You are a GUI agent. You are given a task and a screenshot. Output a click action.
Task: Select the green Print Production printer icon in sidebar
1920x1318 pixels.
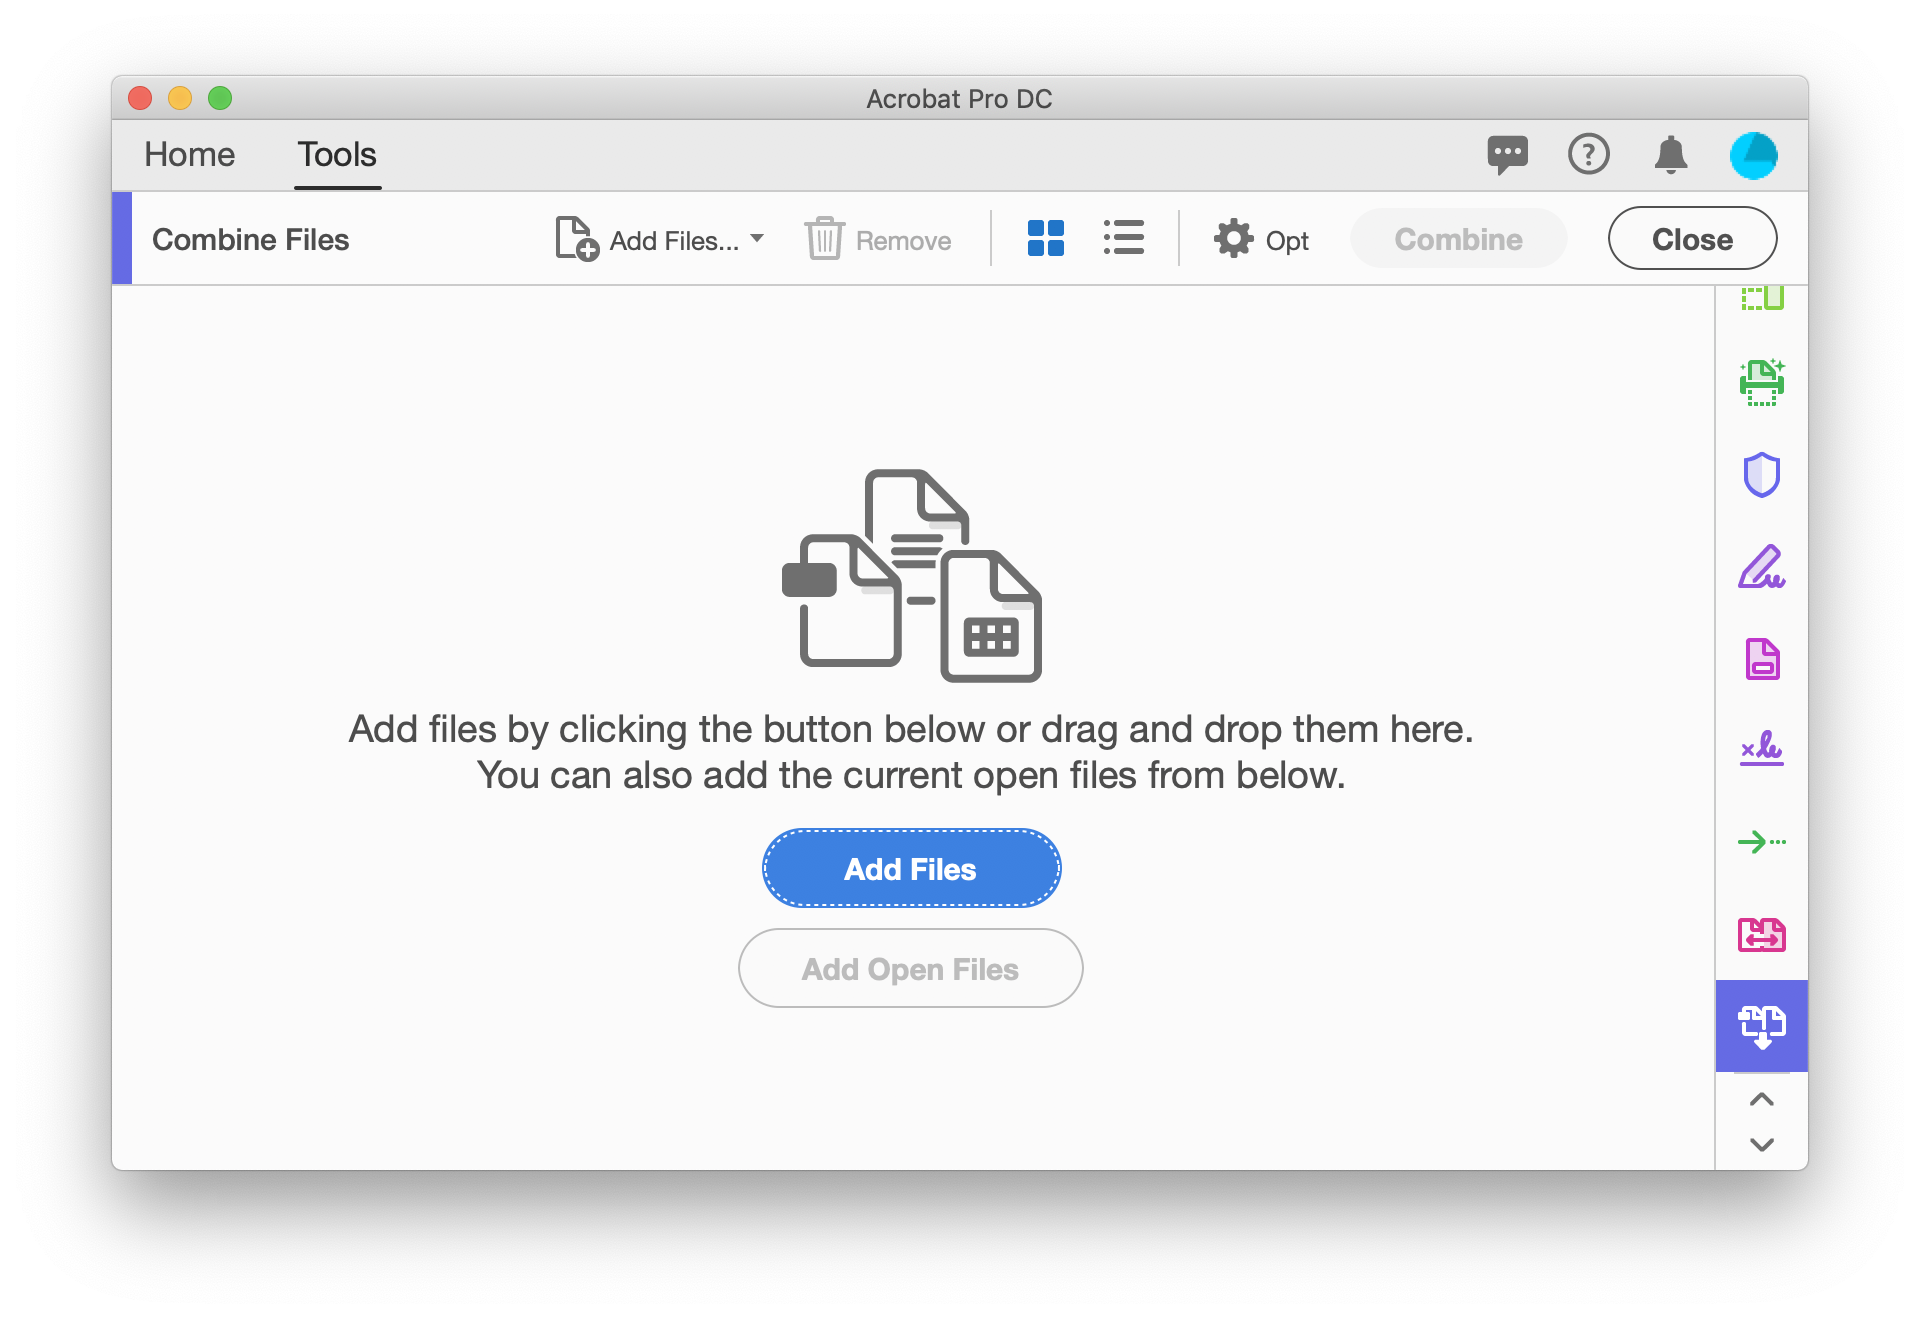[x=1761, y=383]
